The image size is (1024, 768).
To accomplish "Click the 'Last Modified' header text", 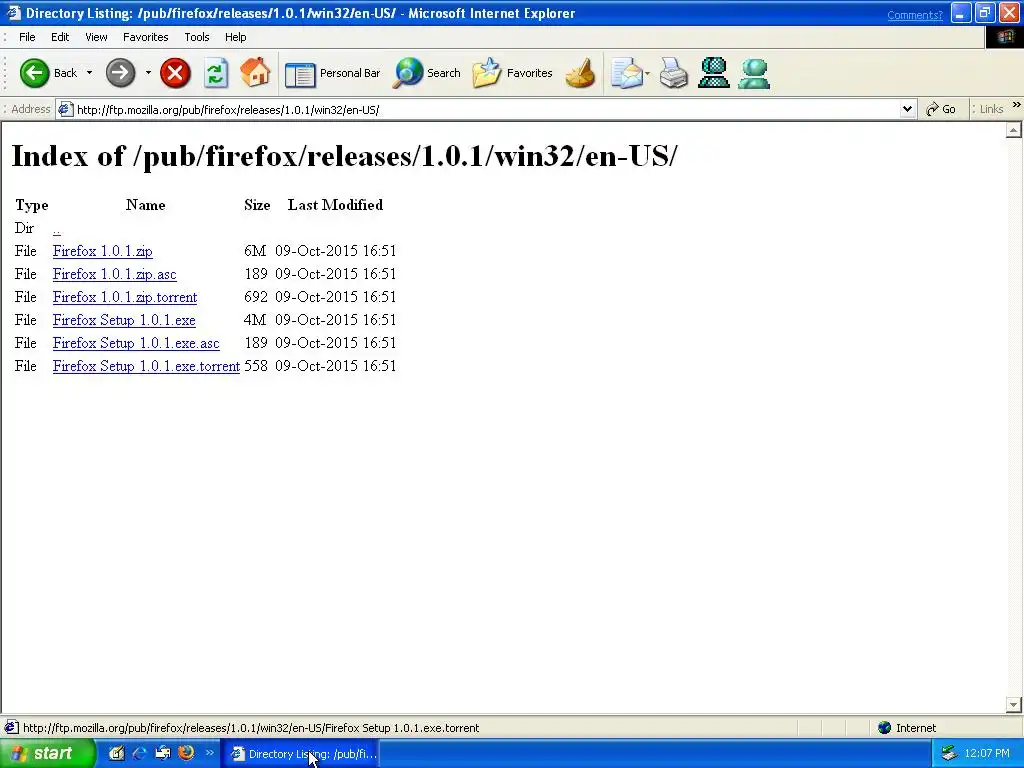I will [x=335, y=205].
